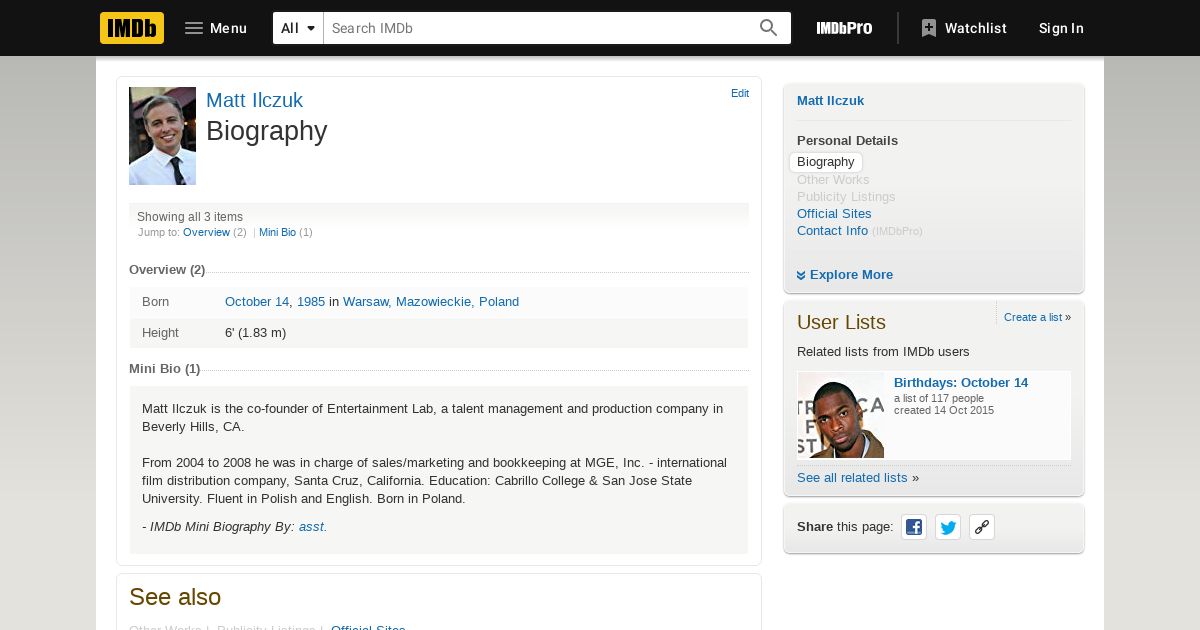Open 1985 birth year link
This screenshot has width=1200, height=630.
(x=311, y=301)
